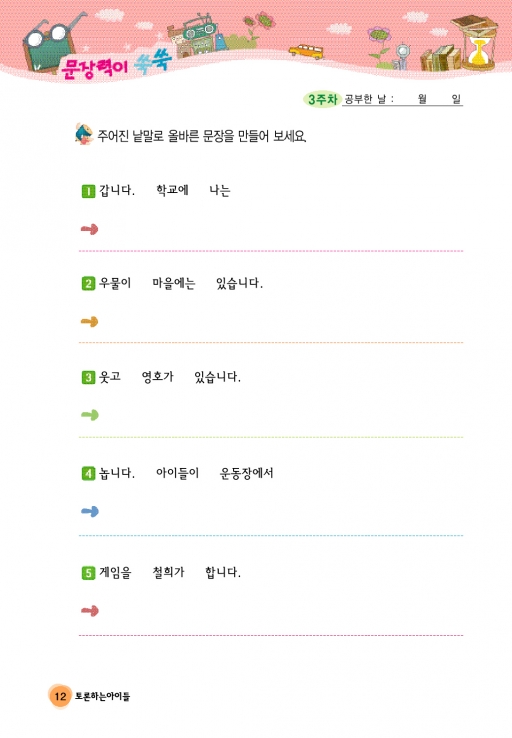Click the green number 3 badge
The height and width of the screenshot is (738, 512).
88,377
